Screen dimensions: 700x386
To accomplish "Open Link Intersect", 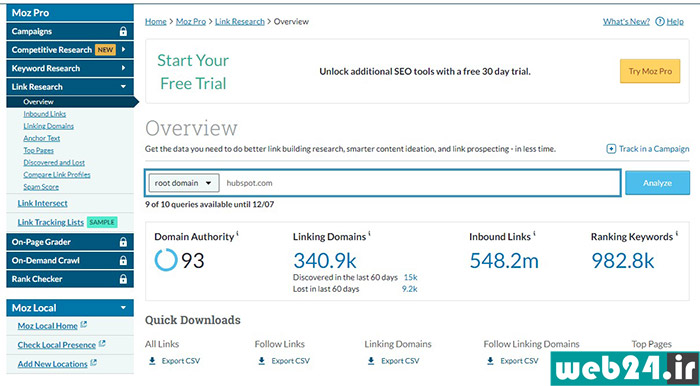I will click(x=42, y=203).
